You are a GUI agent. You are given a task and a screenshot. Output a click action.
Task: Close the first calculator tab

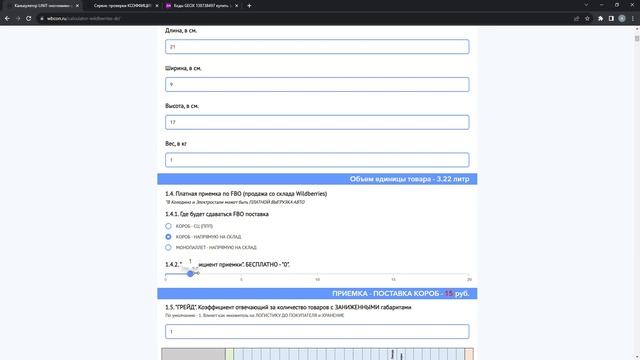tap(77, 6)
